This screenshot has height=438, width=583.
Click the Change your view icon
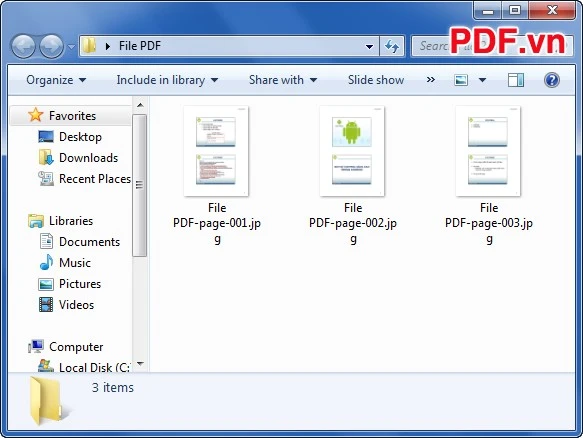pyautogui.click(x=461, y=80)
